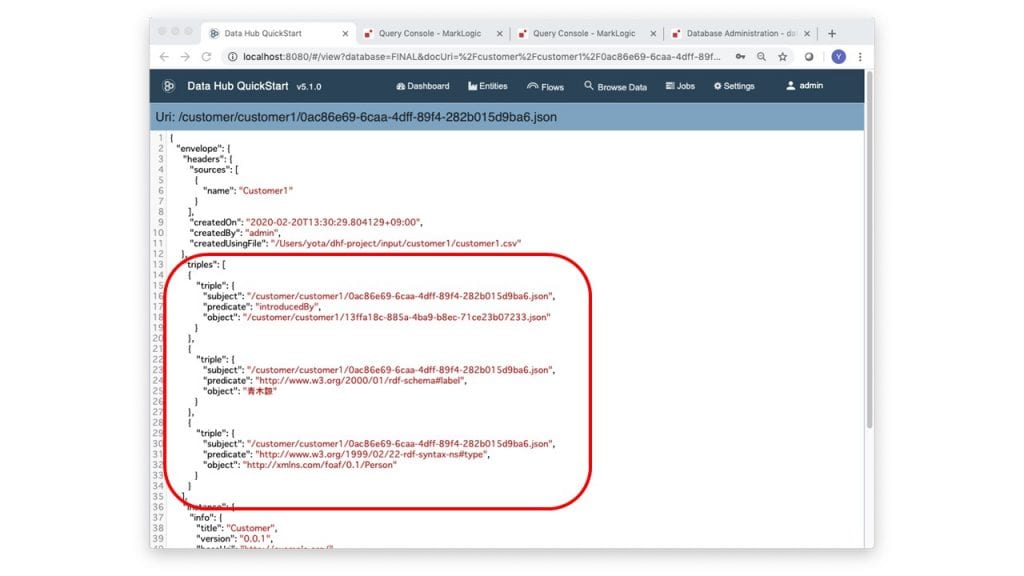Click the browser back arrow

[x=164, y=57]
